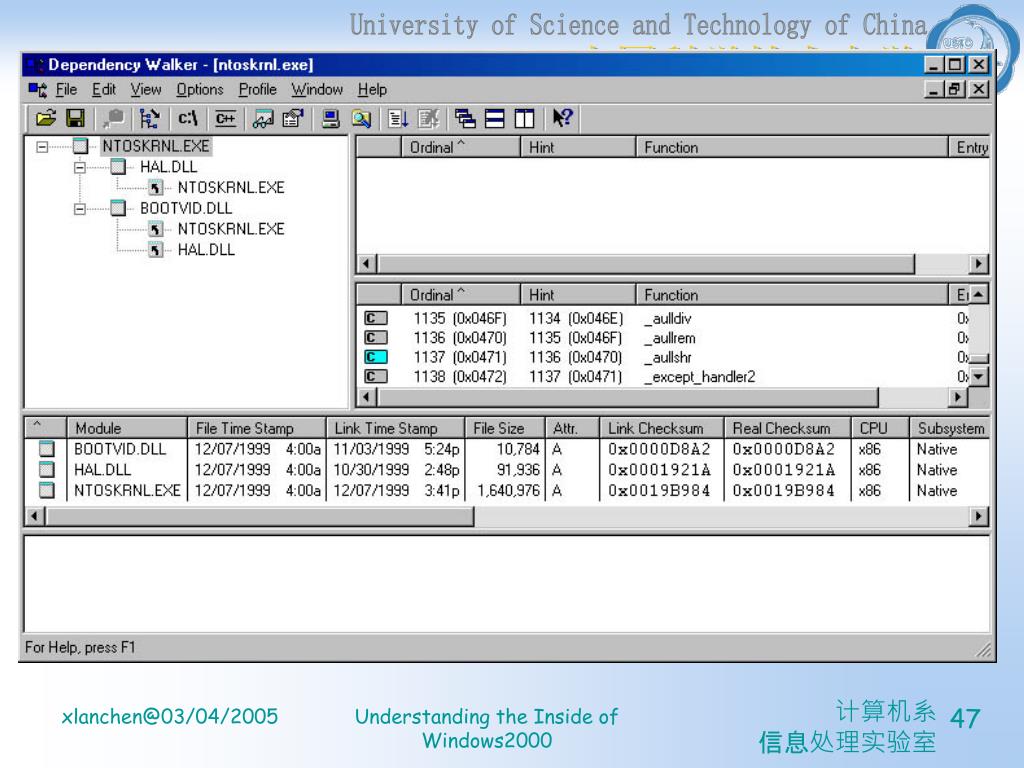This screenshot has width=1024, height=768.
Task: Click the Tile Vertically icon
Action: [x=524, y=118]
